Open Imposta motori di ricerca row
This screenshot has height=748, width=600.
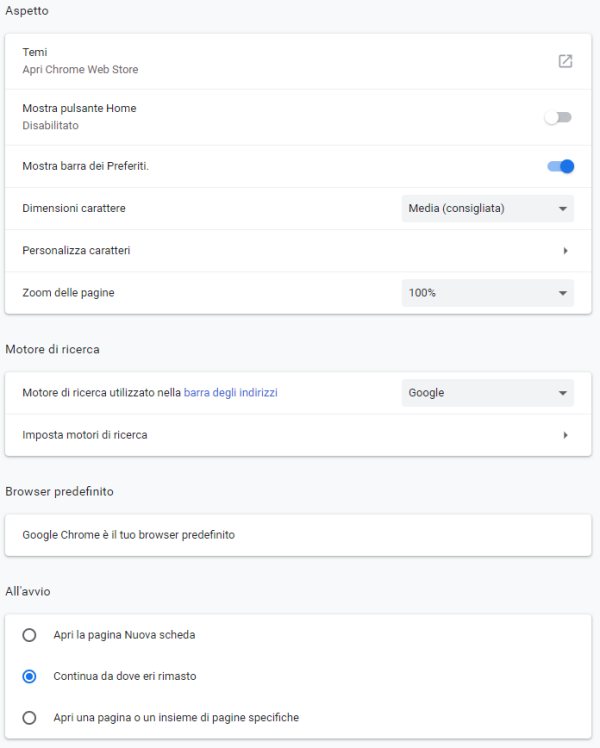coord(298,435)
